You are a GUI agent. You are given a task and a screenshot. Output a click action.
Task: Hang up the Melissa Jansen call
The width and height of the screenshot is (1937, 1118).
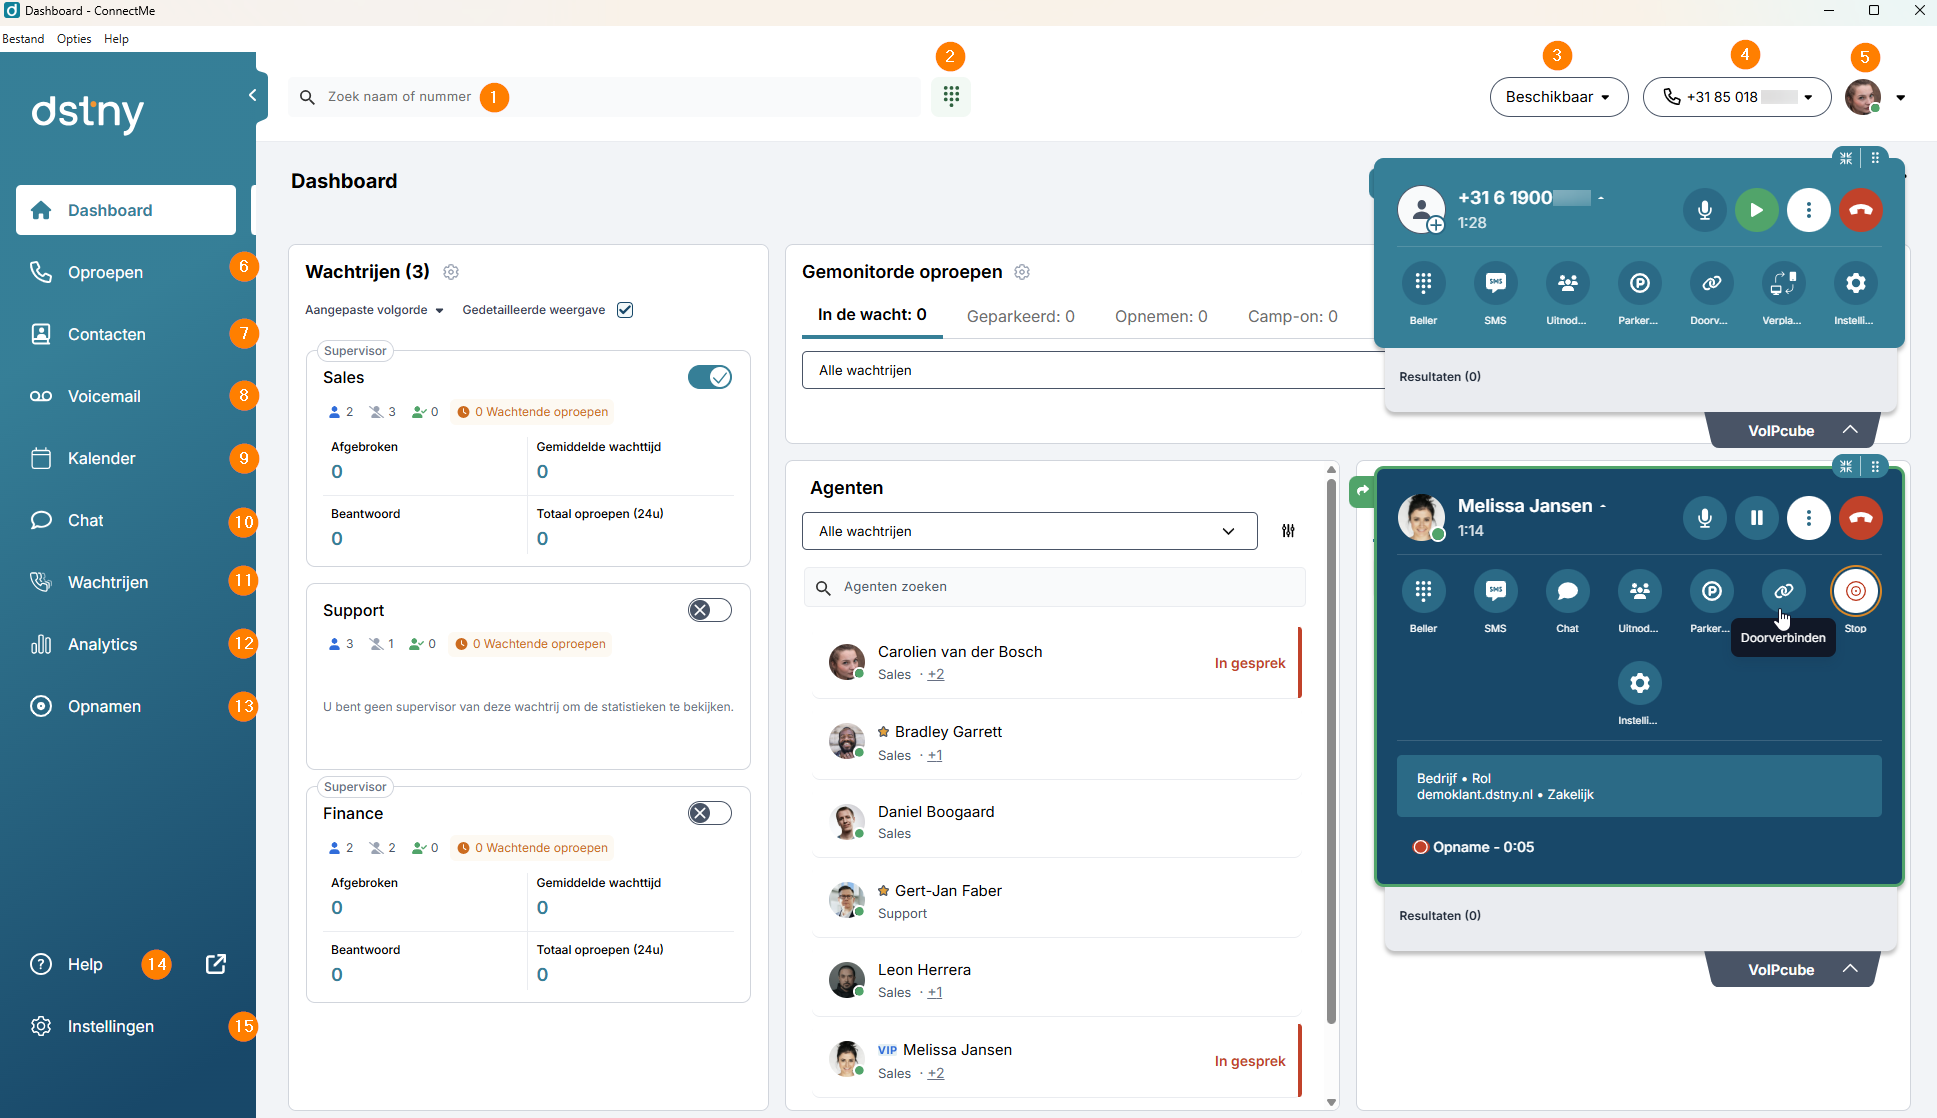point(1861,518)
